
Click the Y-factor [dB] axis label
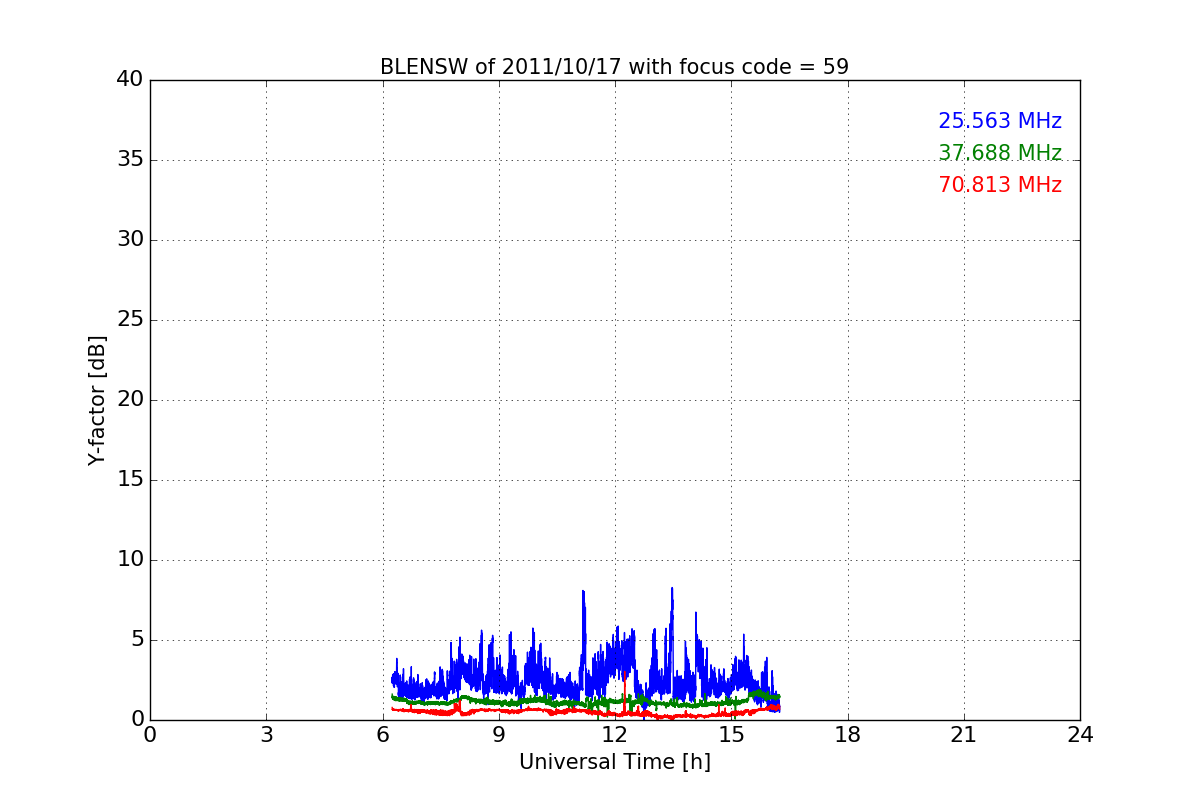pos(97,400)
